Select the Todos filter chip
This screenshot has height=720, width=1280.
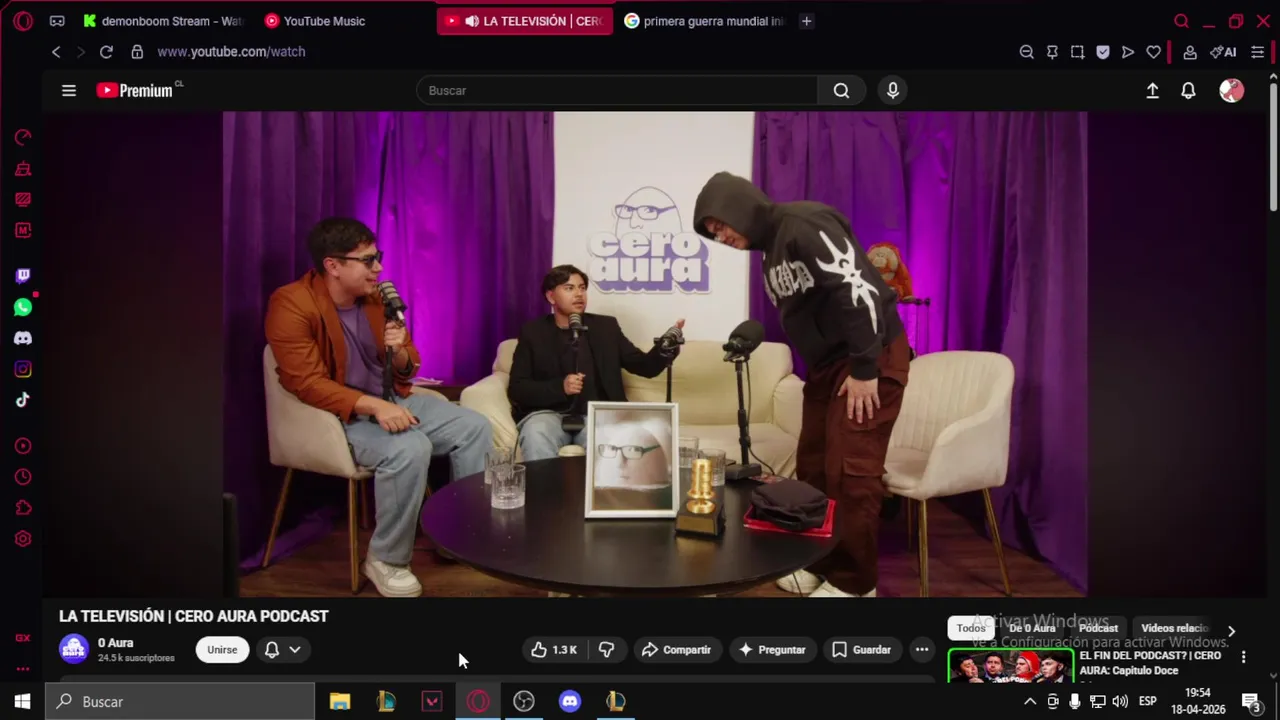coord(971,629)
